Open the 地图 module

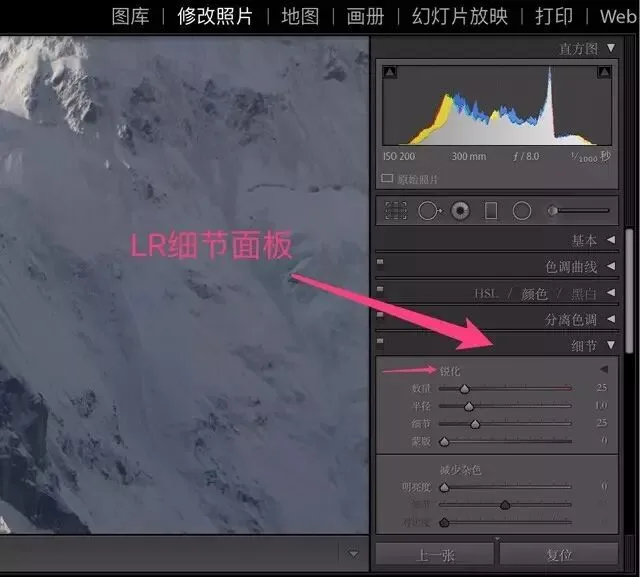click(300, 17)
